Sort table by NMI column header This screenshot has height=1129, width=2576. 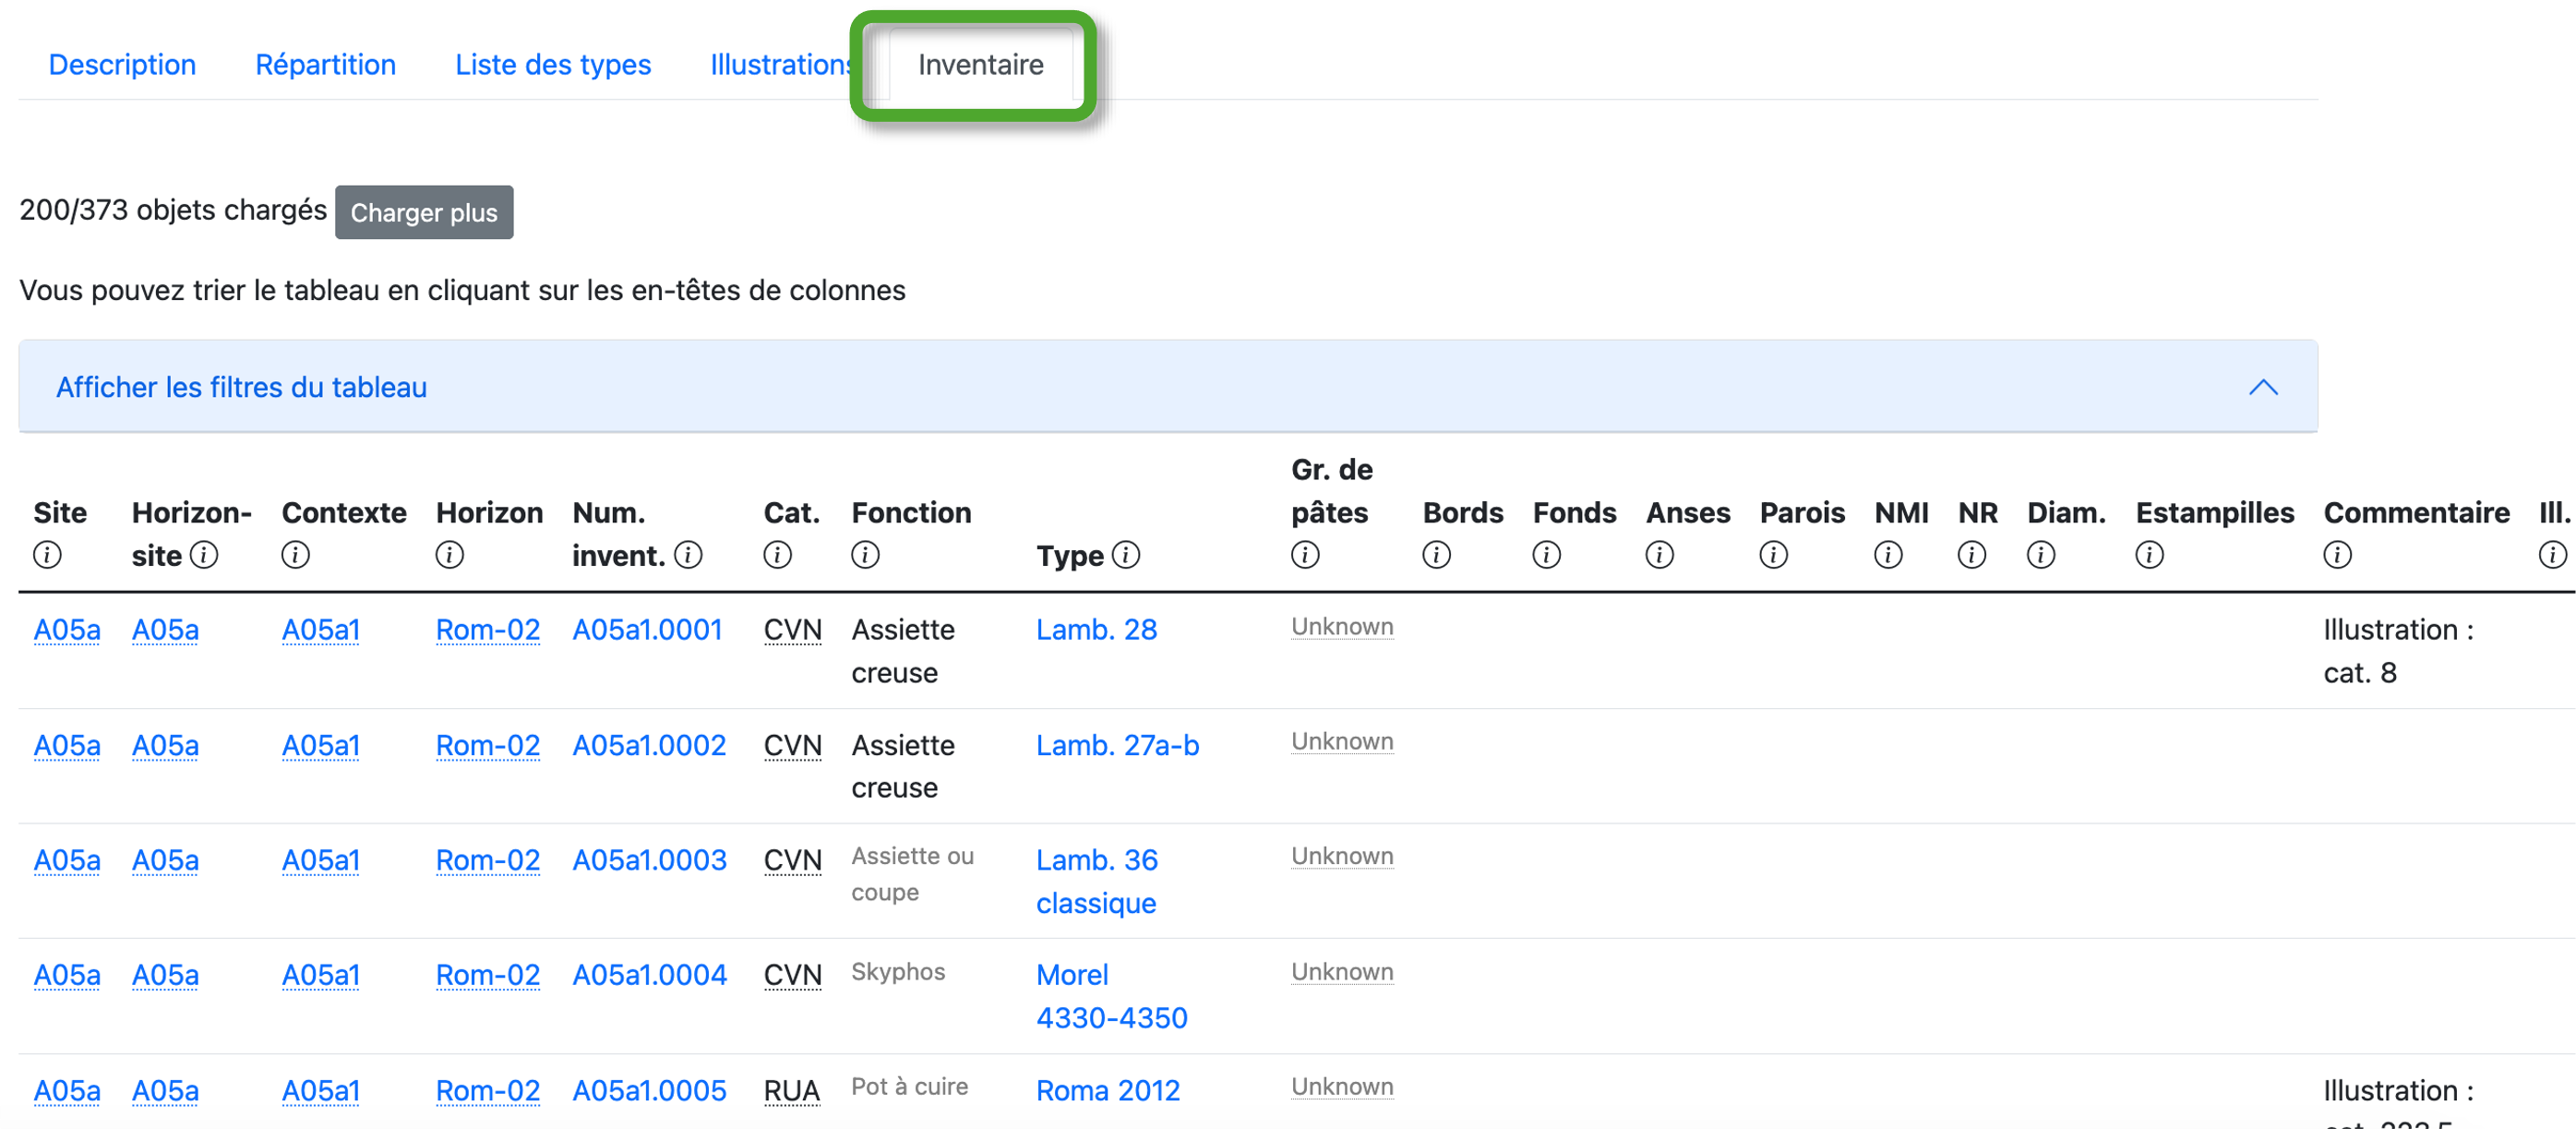1900,513
